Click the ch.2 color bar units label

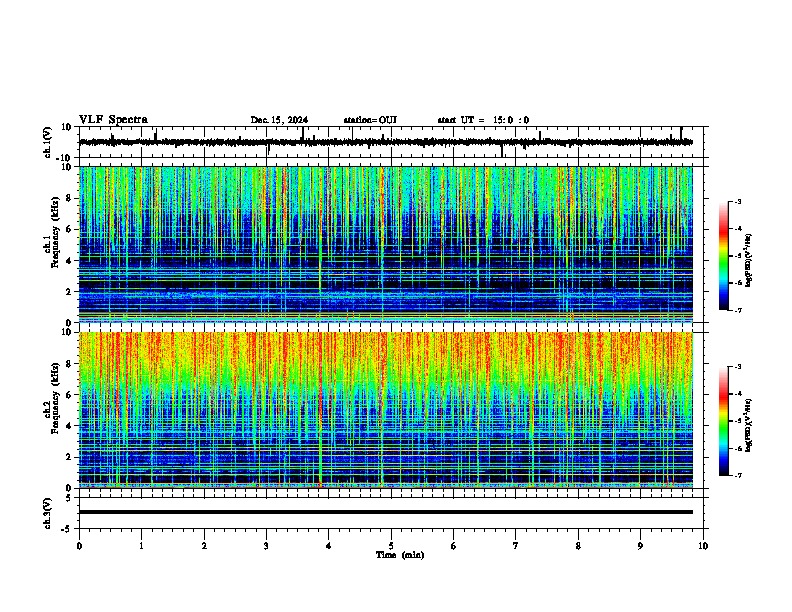[749, 425]
